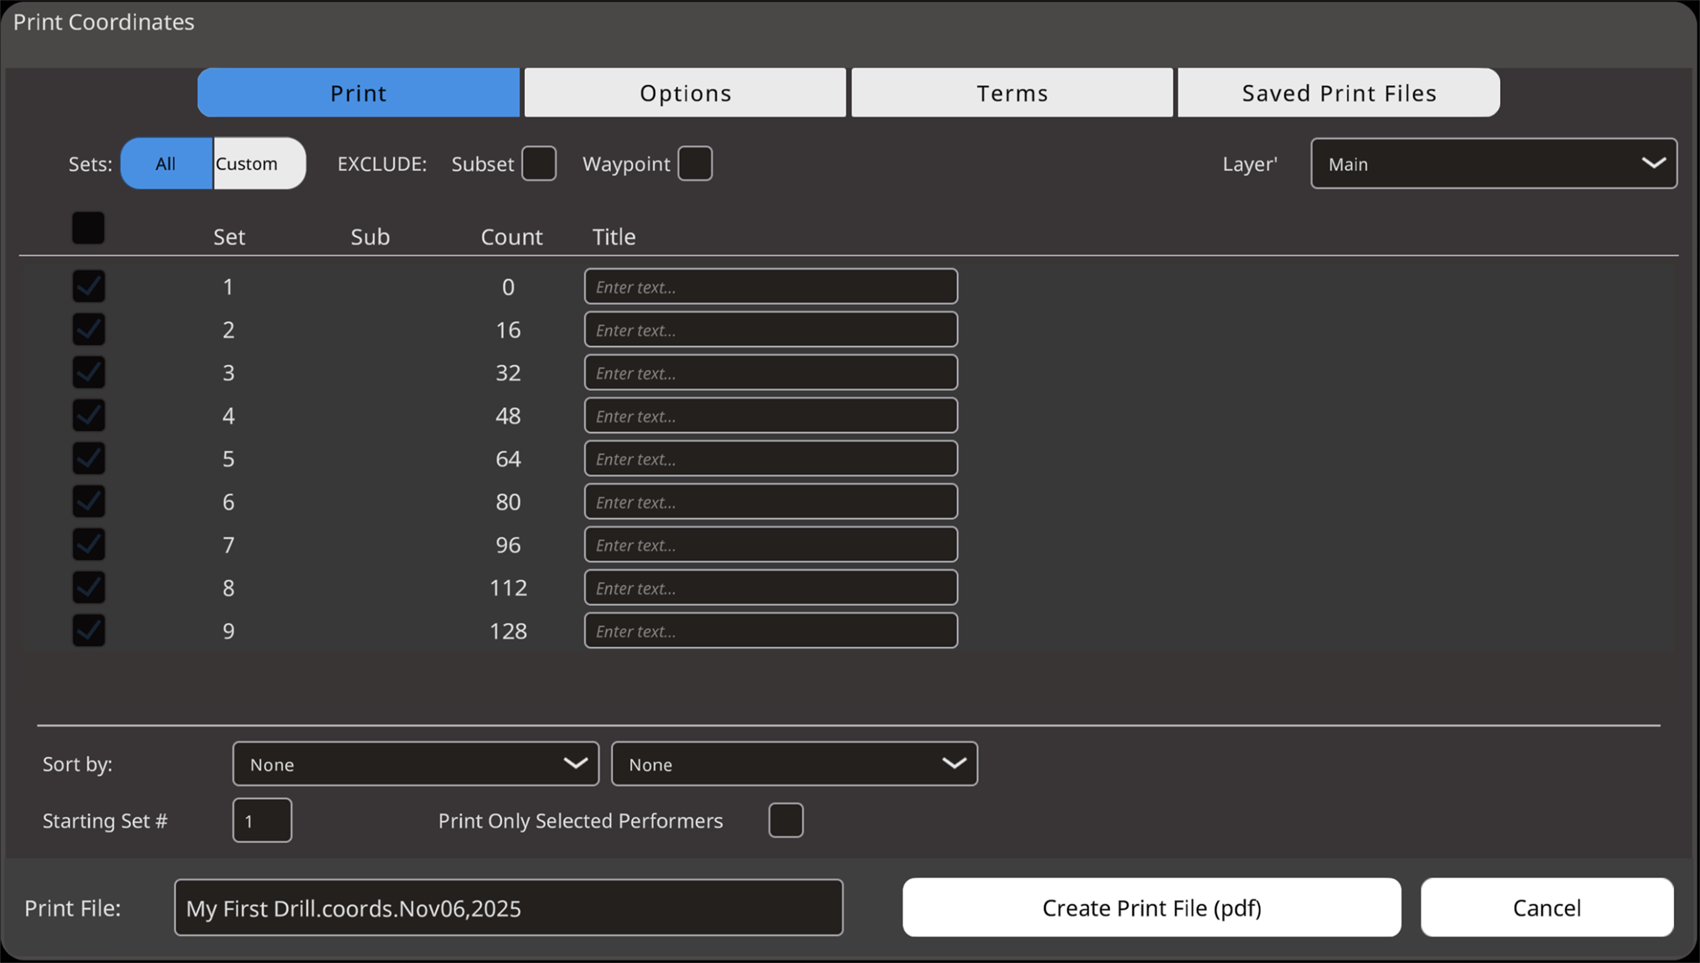1700x963 pixels.
Task: Check the Exclude Waypoint box
Action: coord(695,164)
